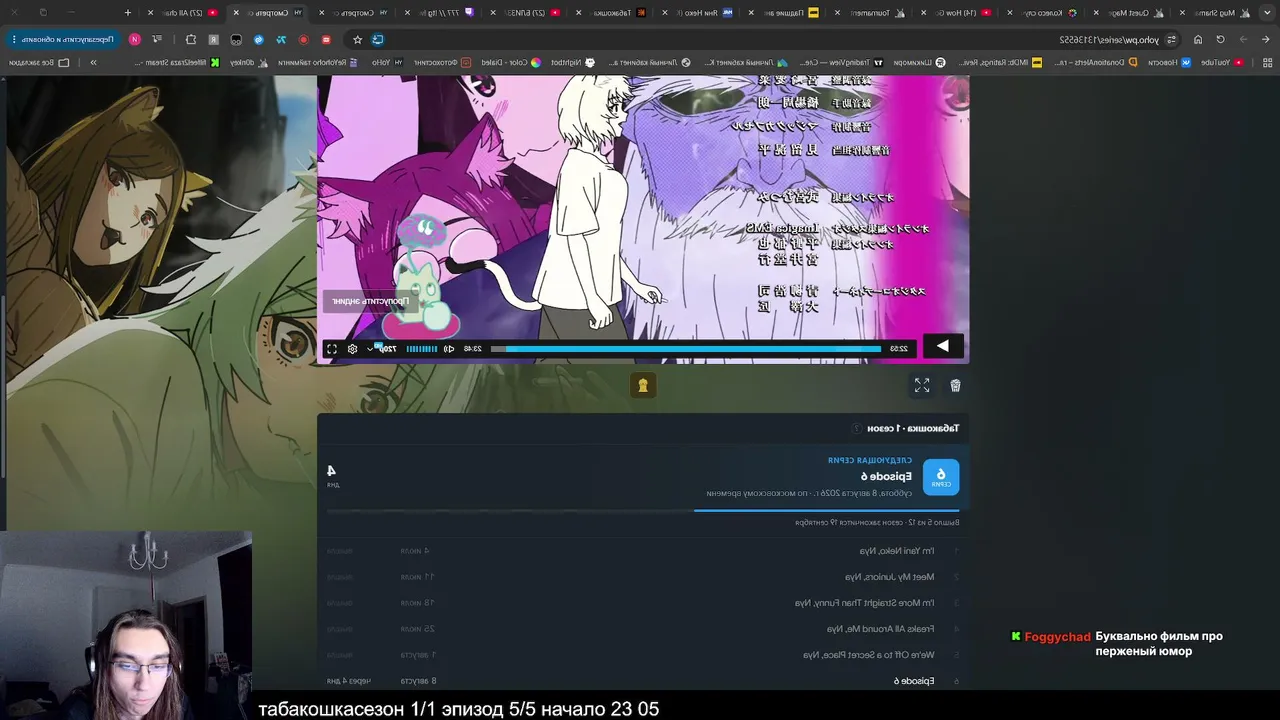
Task: Click the popcorn bucket icon below the player
Action: pyautogui.click(x=955, y=385)
